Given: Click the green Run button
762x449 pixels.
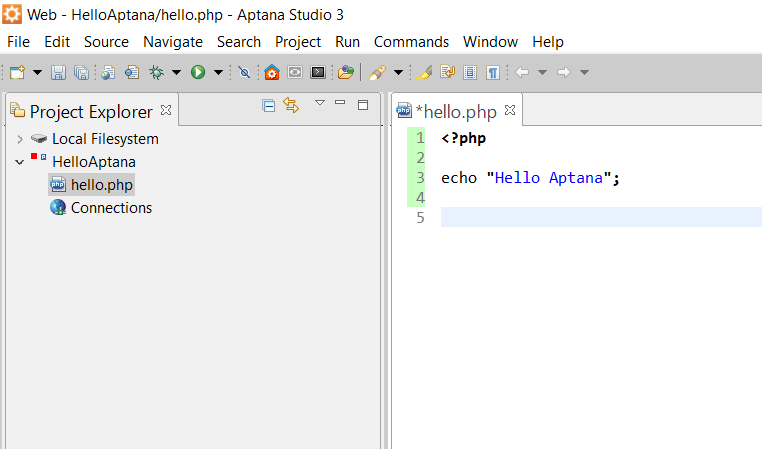Looking at the screenshot, I should pos(198,72).
